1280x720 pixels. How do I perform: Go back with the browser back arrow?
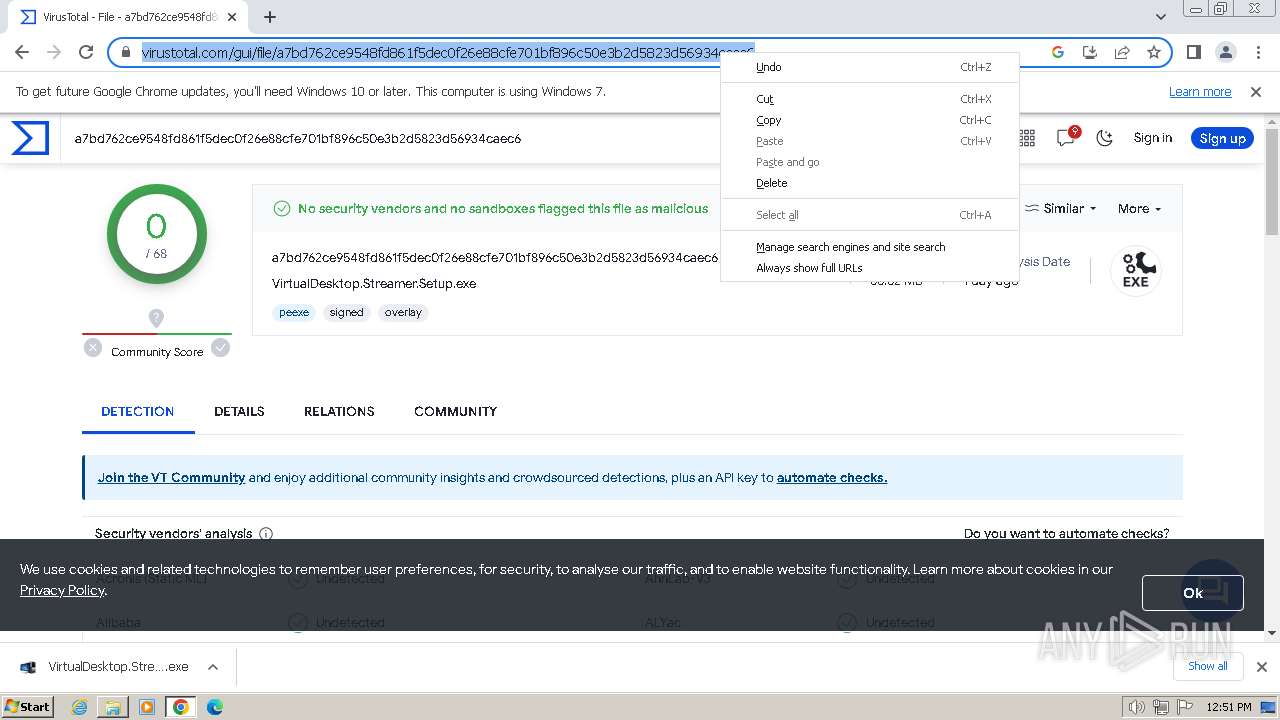tap(22, 52)
